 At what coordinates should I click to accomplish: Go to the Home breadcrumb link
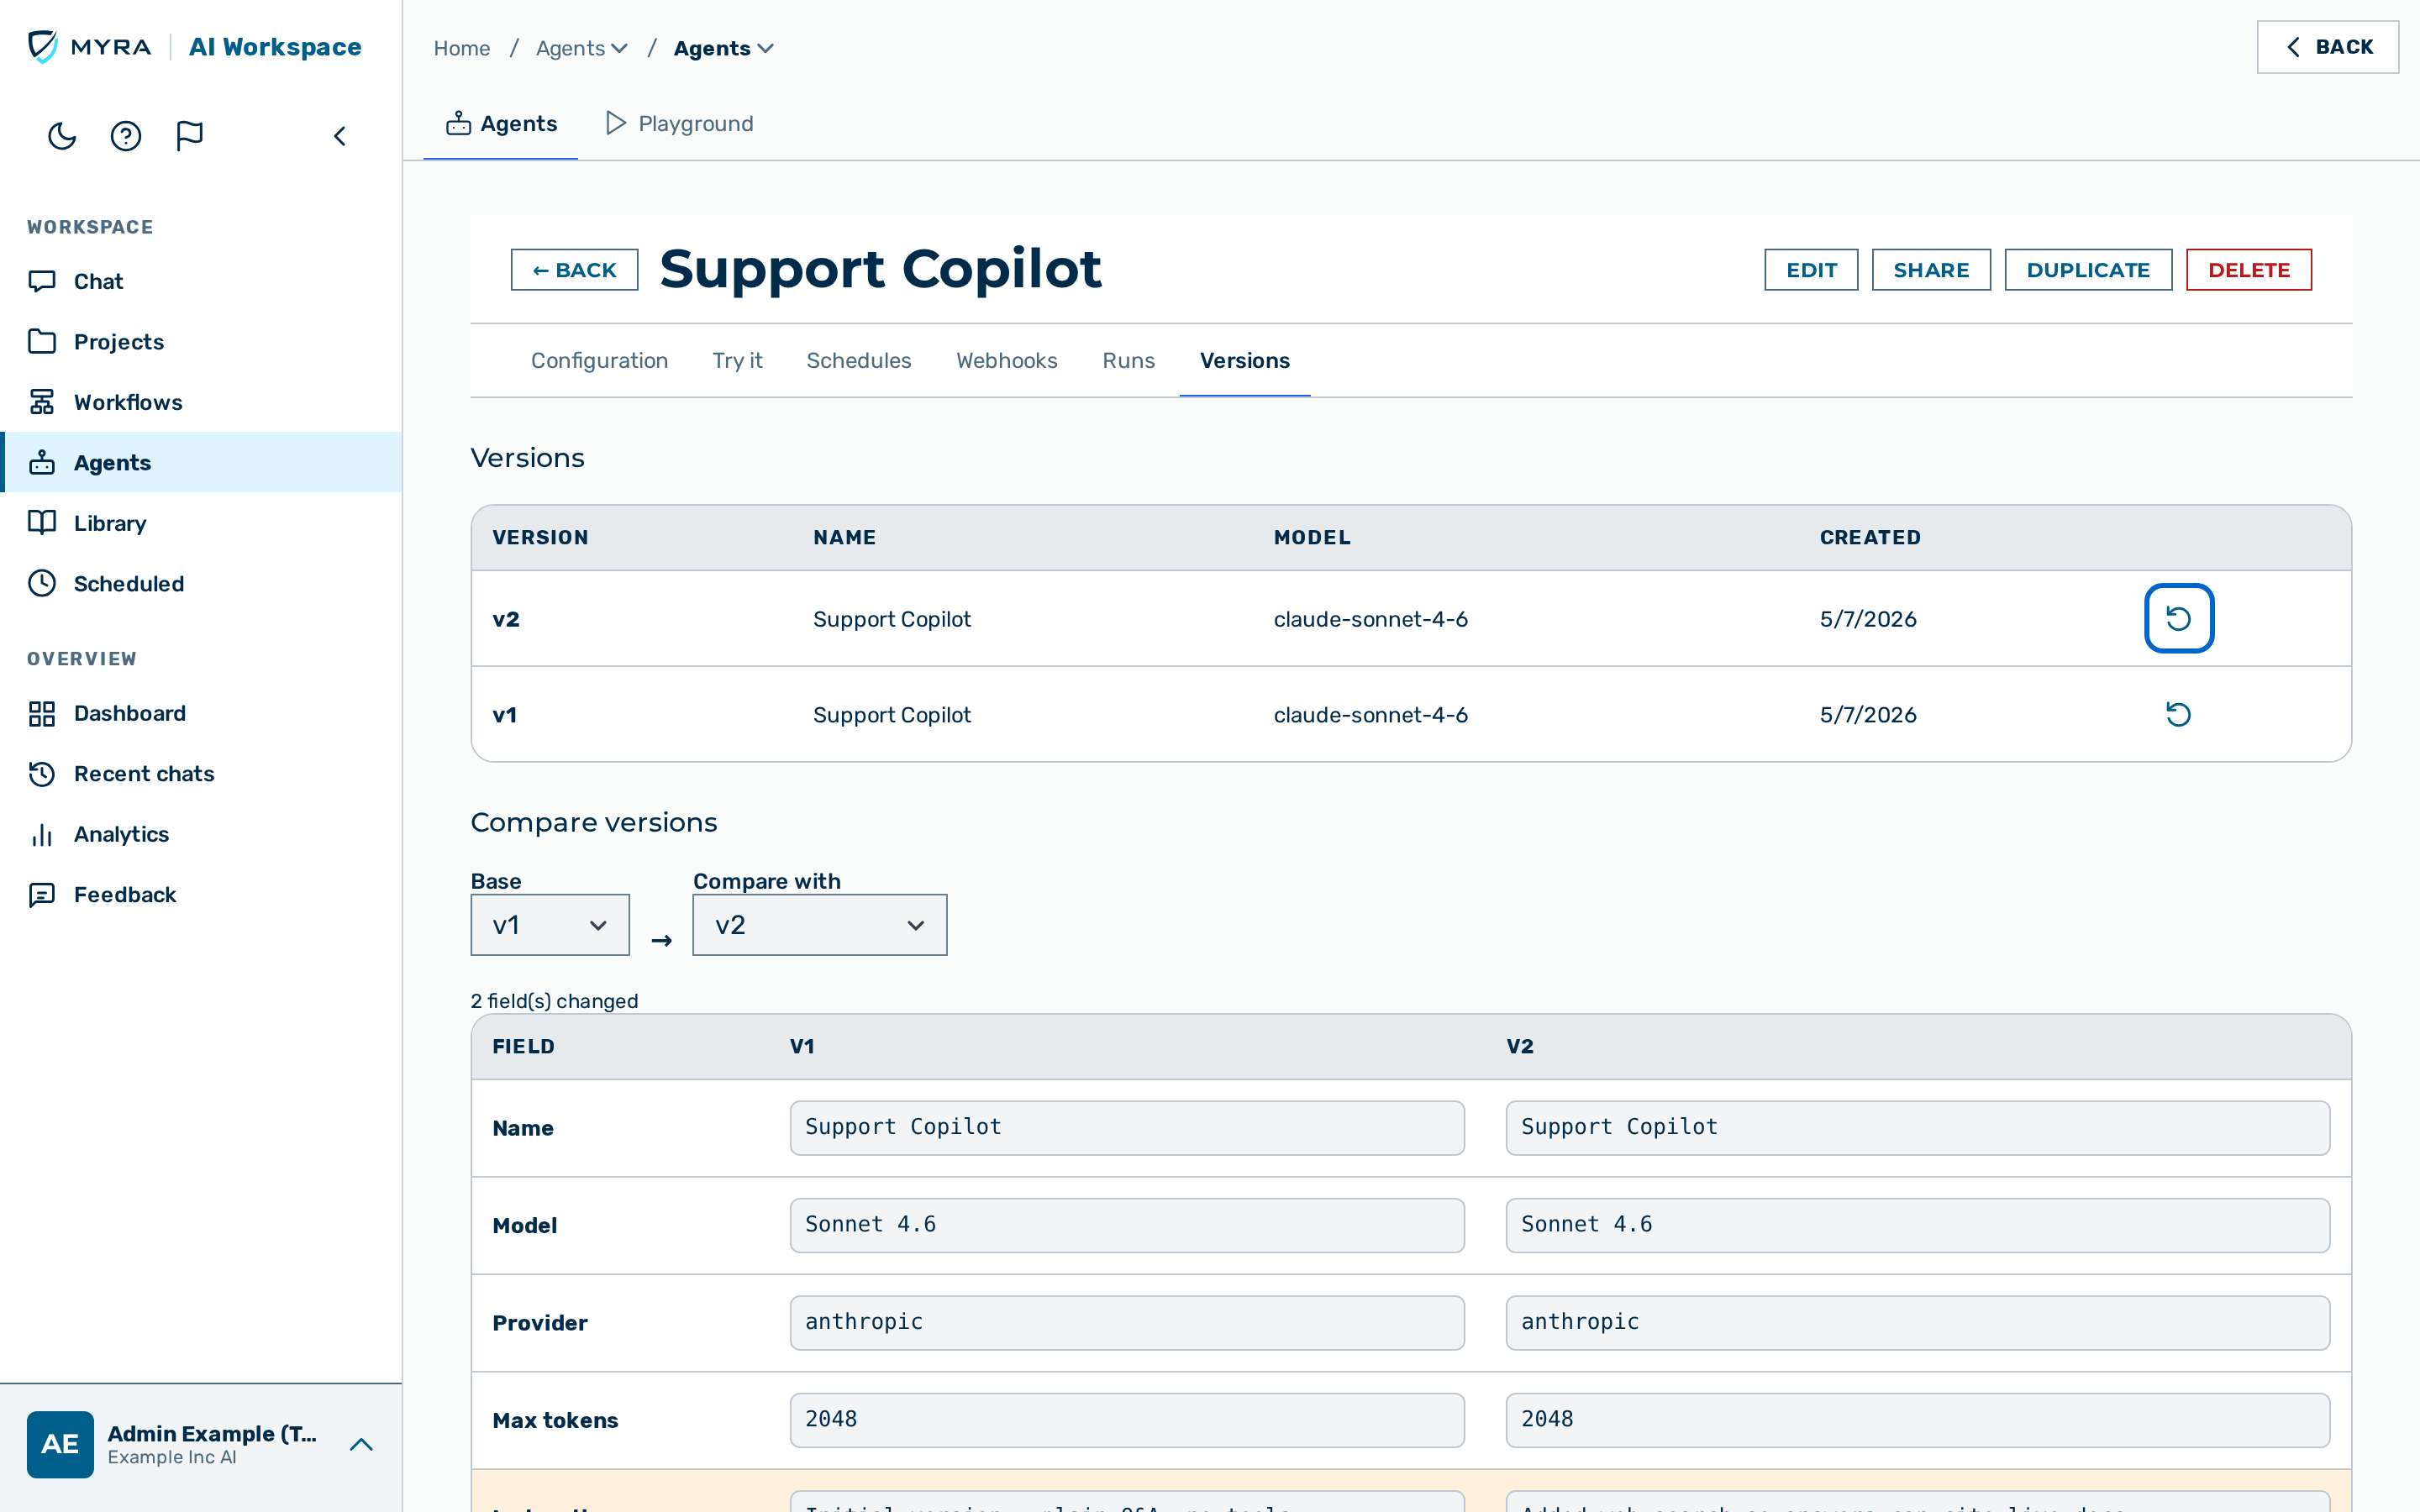tap(462, 48)
